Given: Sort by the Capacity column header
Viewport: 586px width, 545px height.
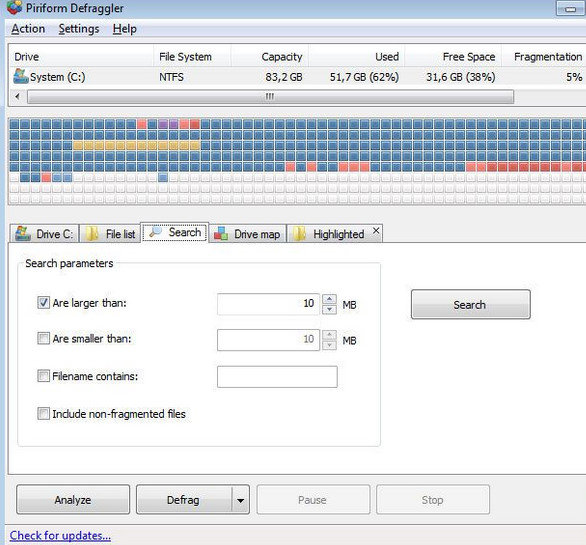Looking at the screenshot, I should [269, 57].
